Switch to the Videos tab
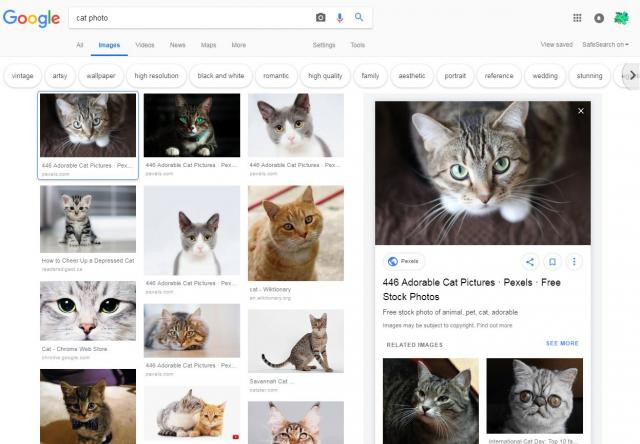The width and height of the screenshot is (640, 444). tap(145, 45)
